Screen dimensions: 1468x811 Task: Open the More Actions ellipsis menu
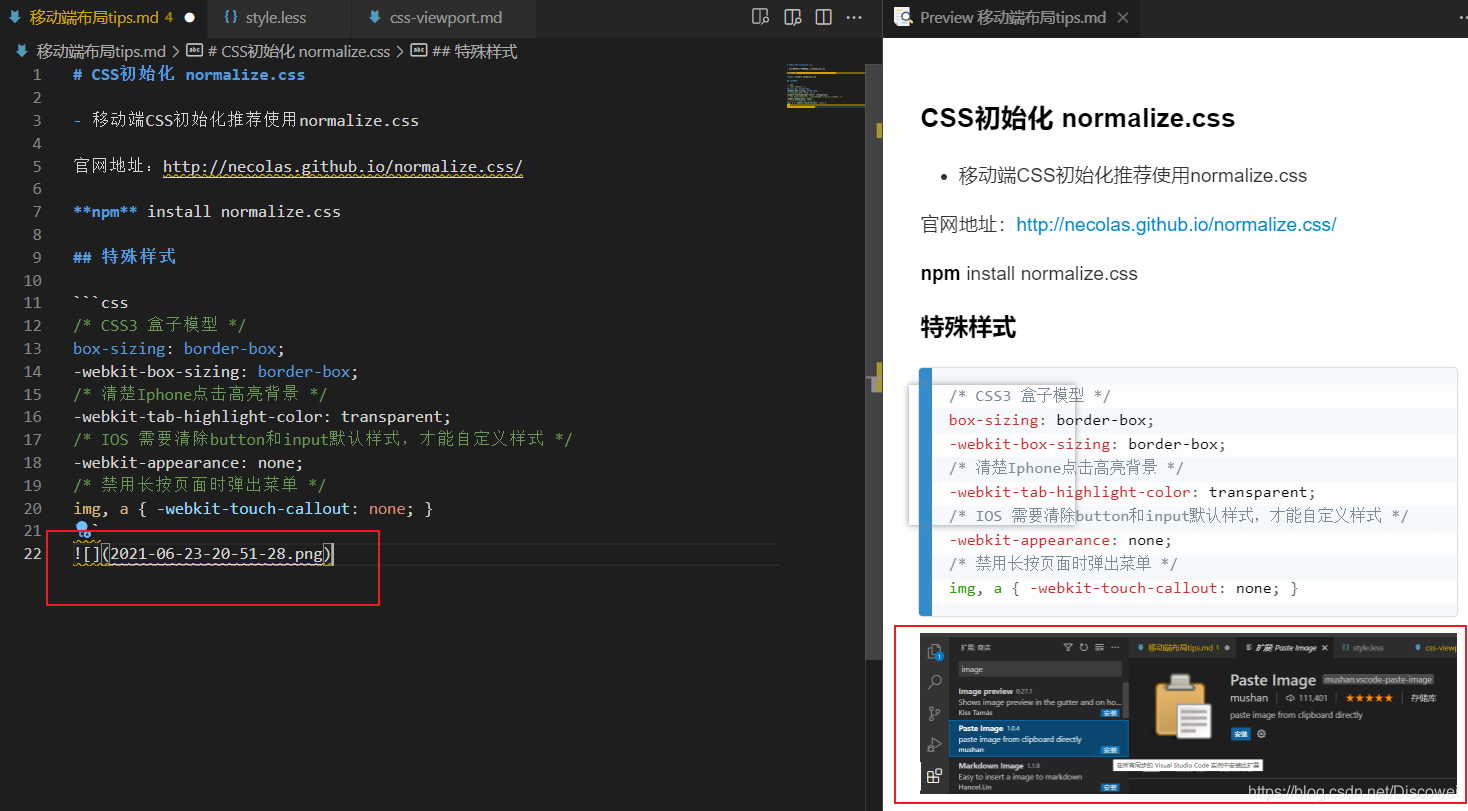[854, 17]
